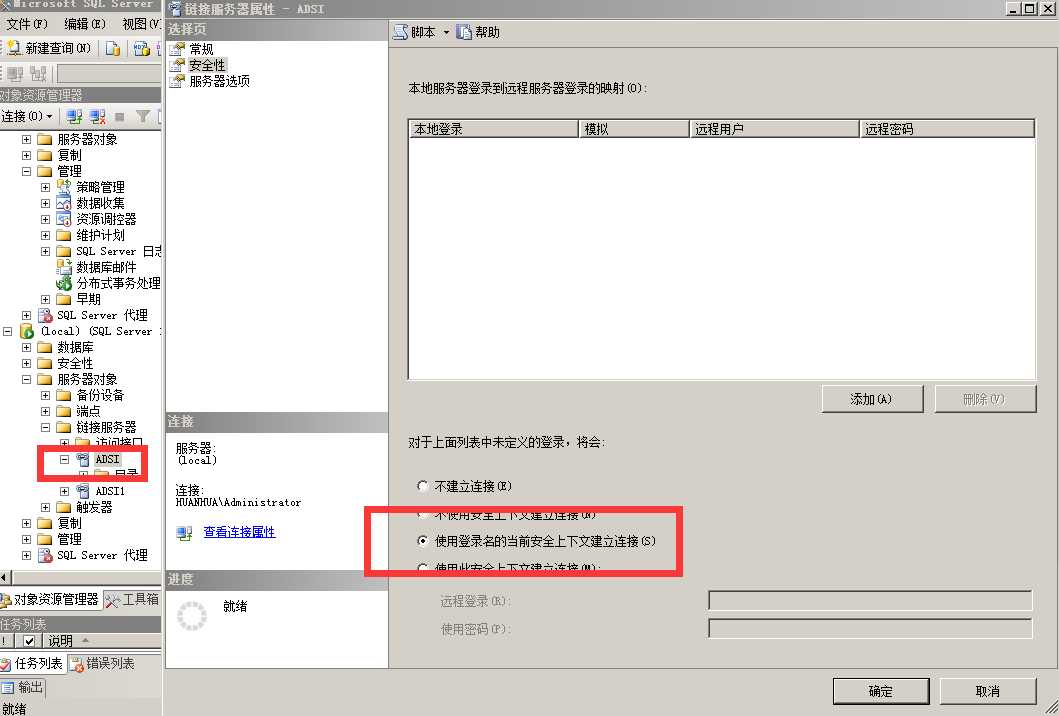The height and width of the screenshot is (716, 1059).
Task: Click the 脚本 script icon
Action: 401,32
